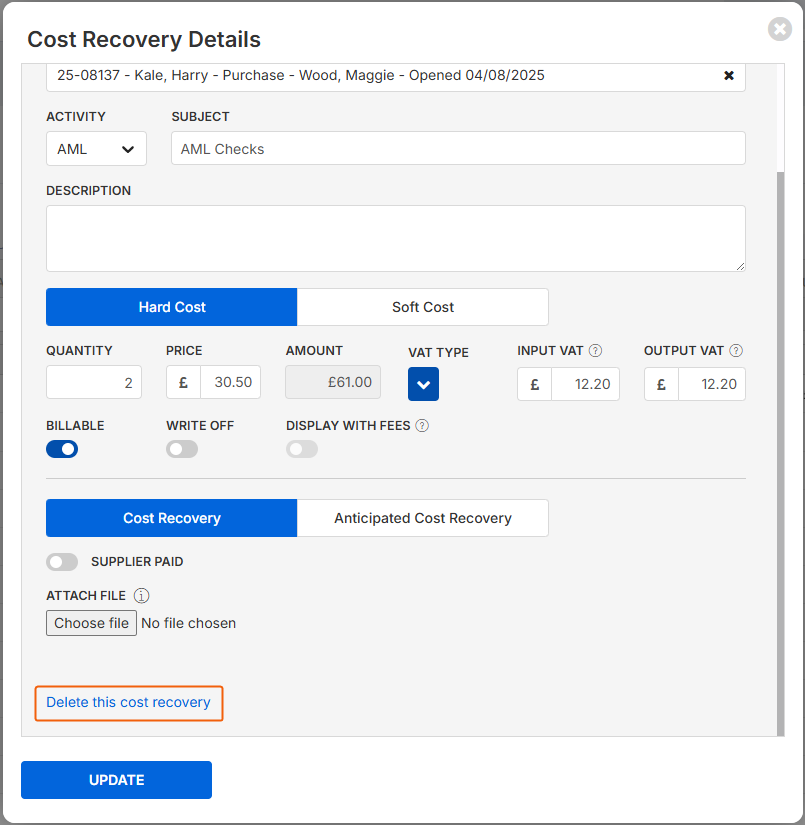
Task: Turn off the Billable toggle
Action: pos(62,449)
